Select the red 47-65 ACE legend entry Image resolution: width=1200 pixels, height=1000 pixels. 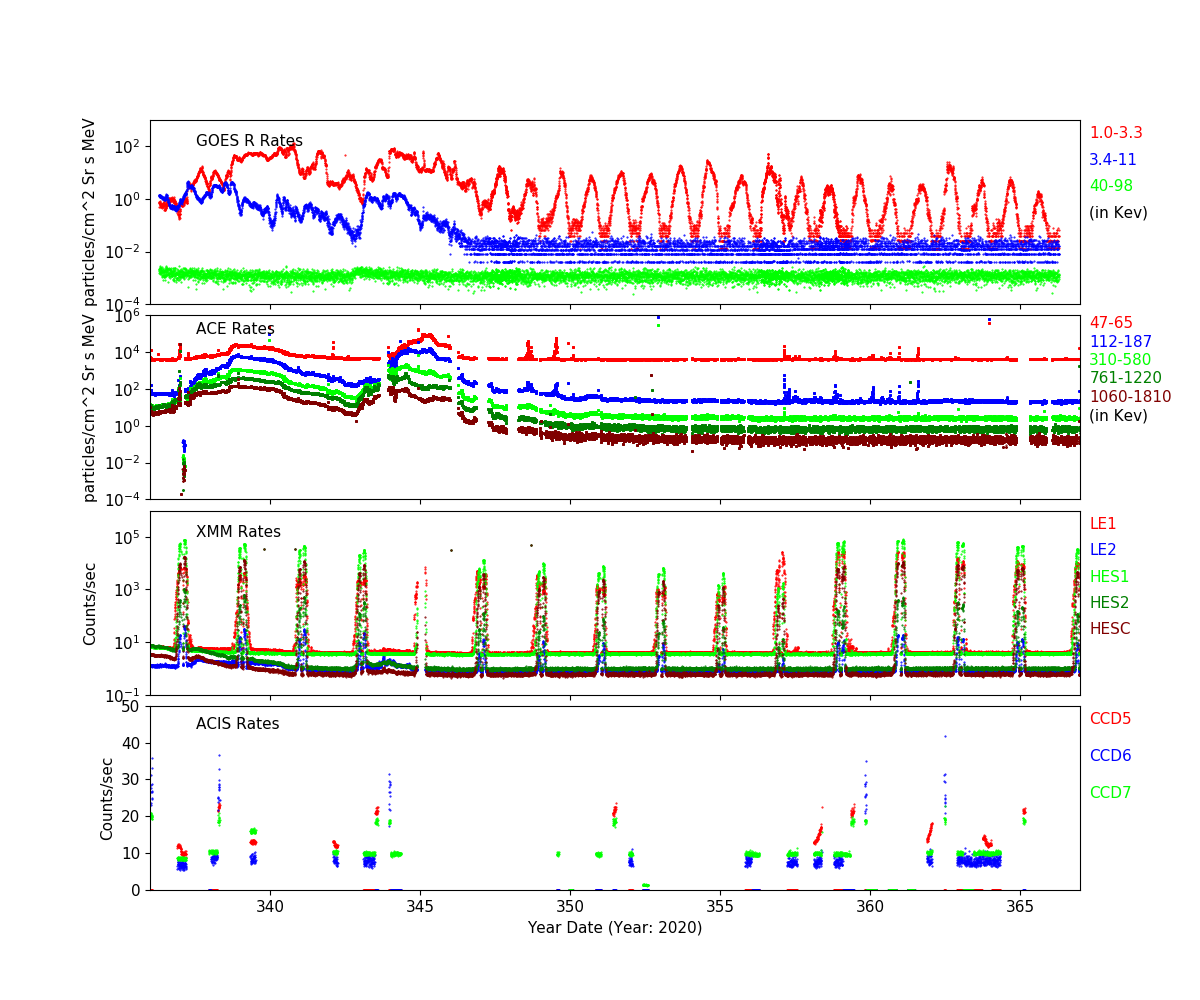click(1110, 323)
